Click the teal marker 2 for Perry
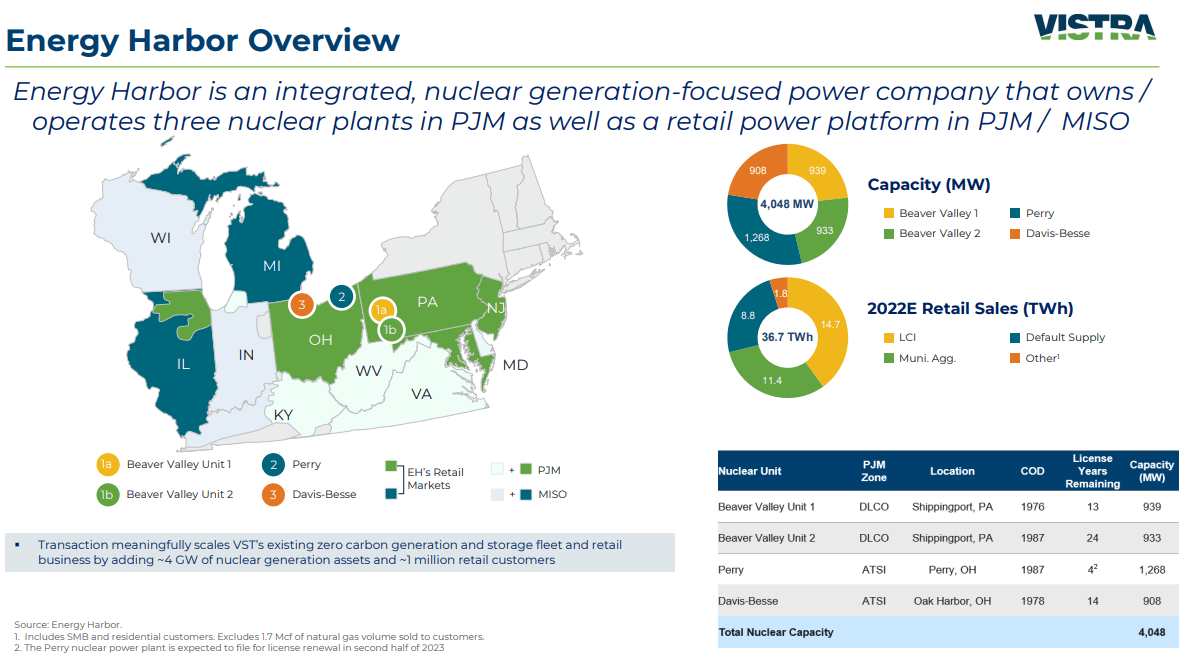This screenshot has height=659, width=1181. (341, 296)
